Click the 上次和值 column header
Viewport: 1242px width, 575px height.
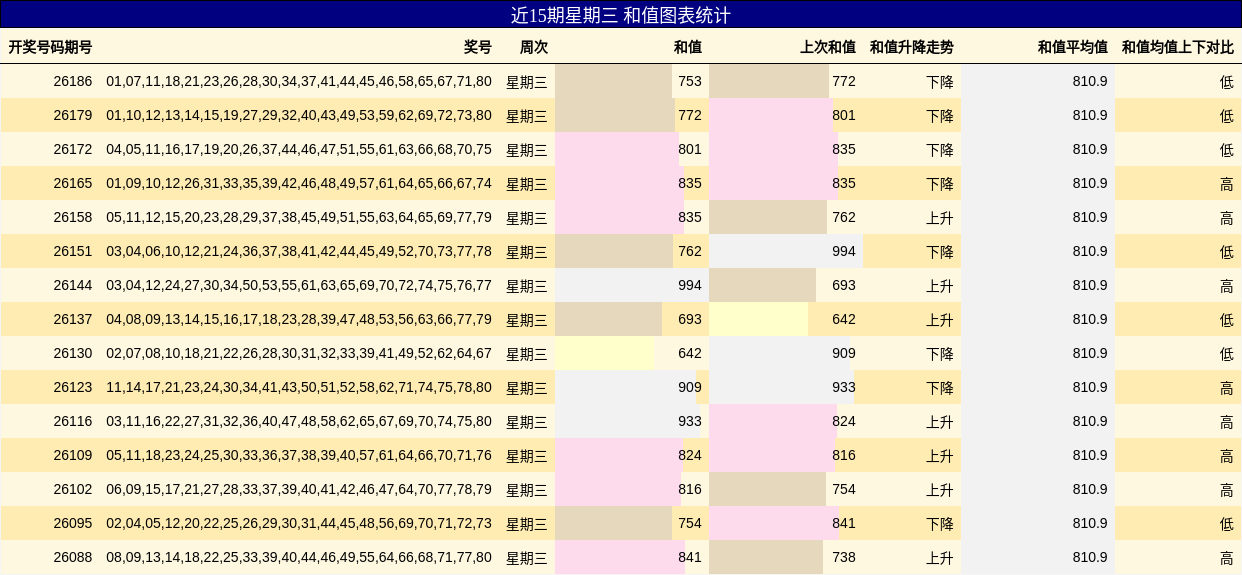[x=828, y=47]
